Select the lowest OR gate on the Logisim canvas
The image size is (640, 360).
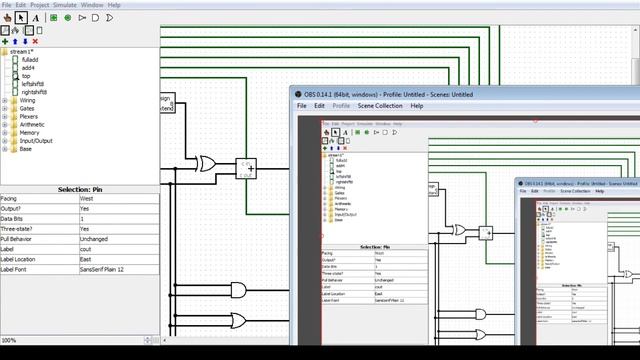(x=238, y=321)
